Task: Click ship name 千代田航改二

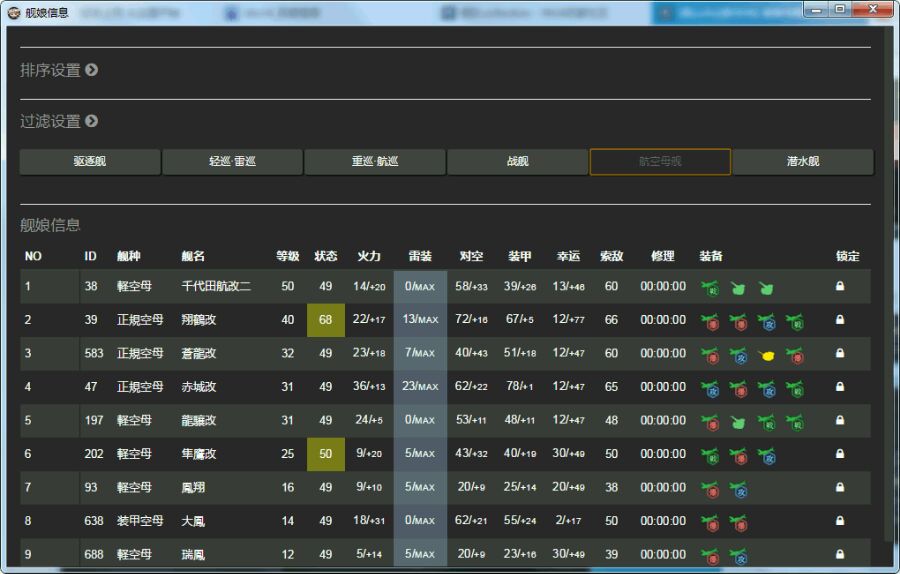Action: click(x=216, y=286)
